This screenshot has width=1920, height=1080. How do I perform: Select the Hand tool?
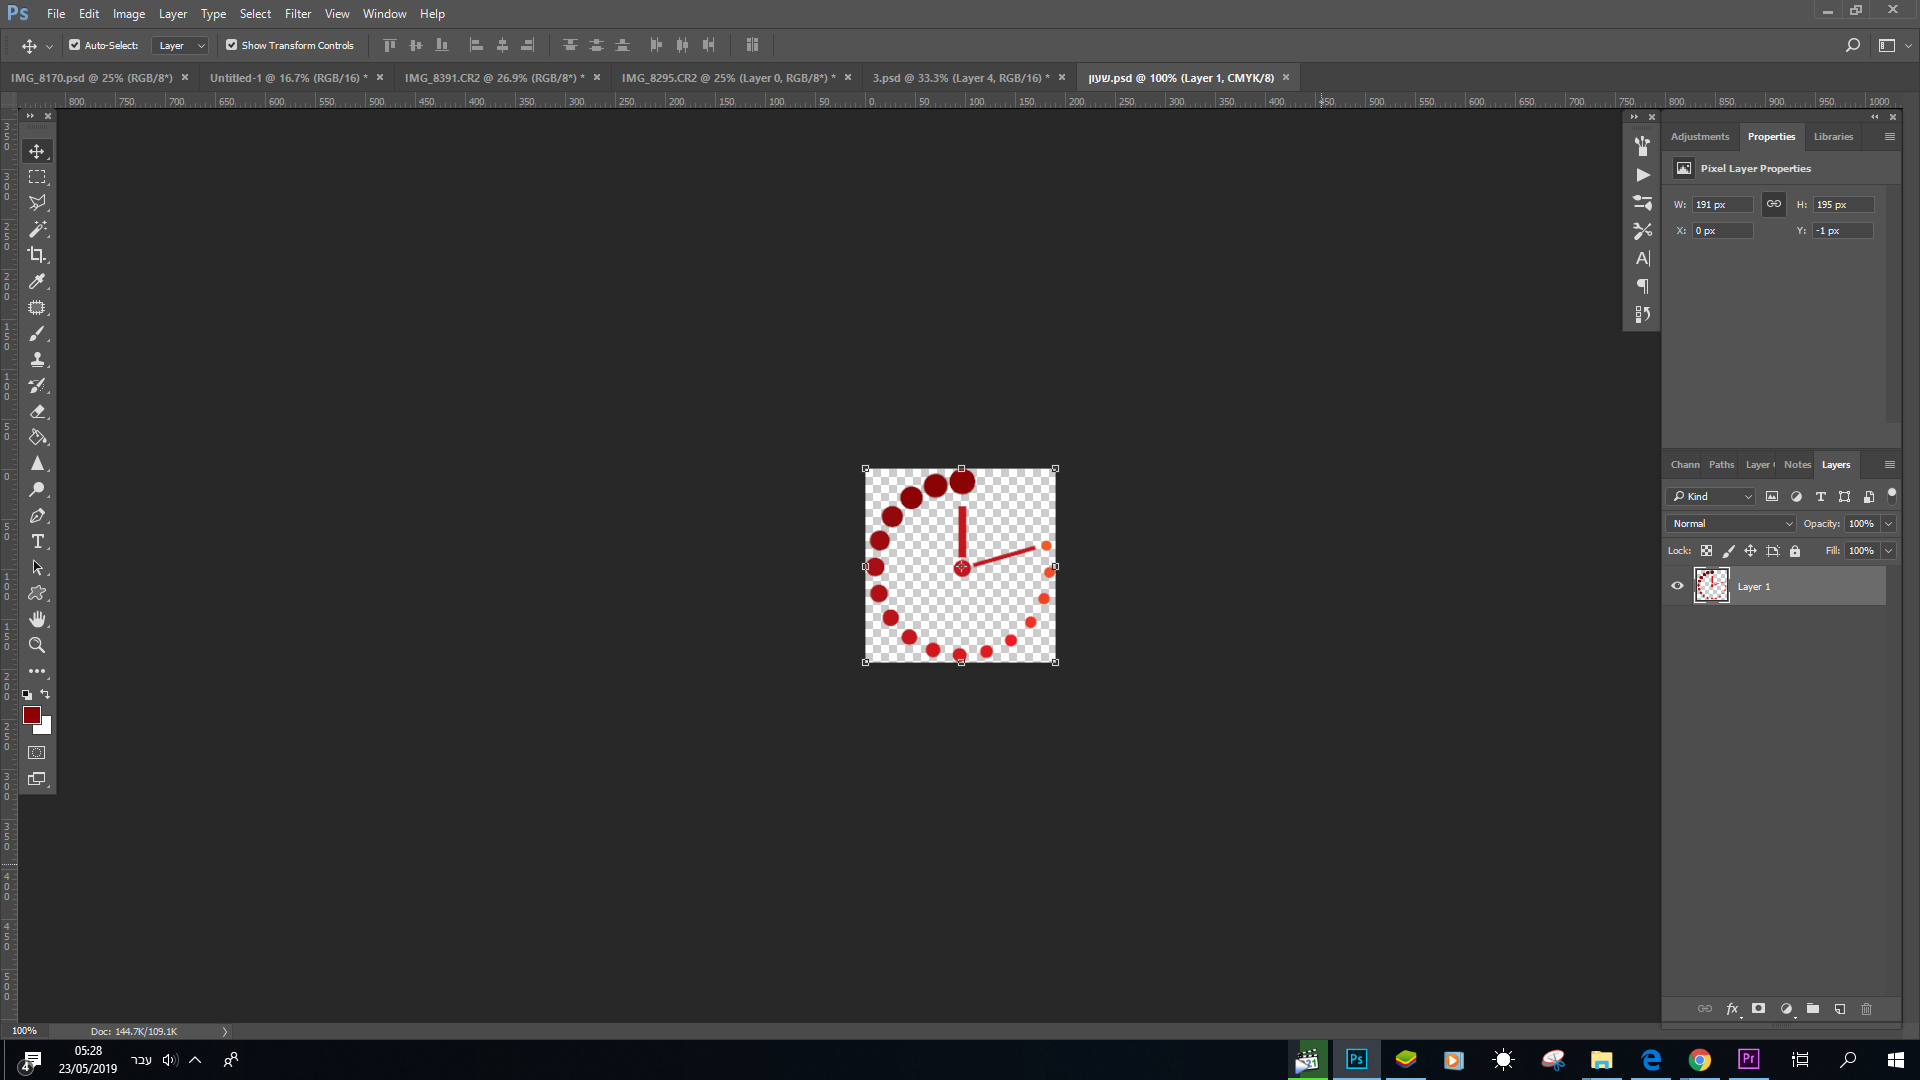click(x=37, y=618)
